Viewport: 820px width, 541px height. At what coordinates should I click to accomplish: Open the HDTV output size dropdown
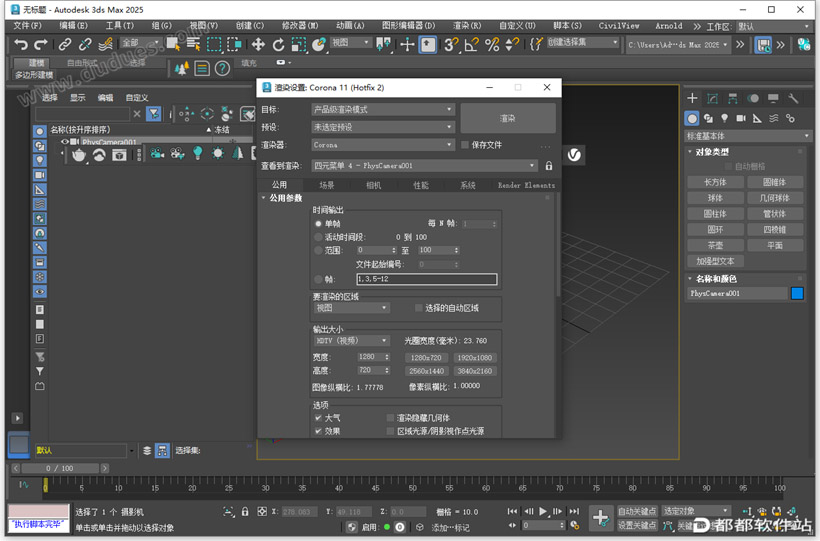coord(351,341)
